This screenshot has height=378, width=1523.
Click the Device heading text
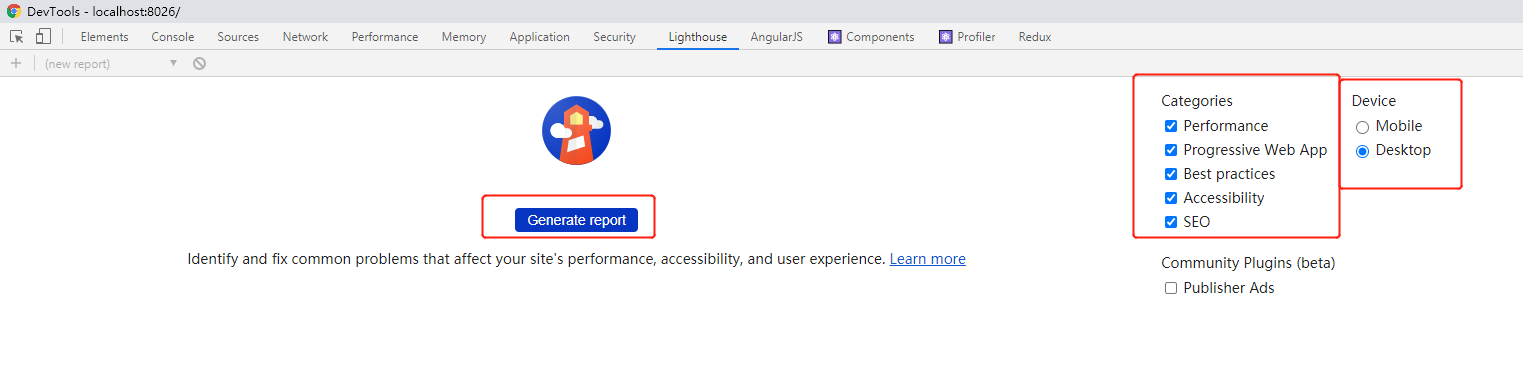[x=1374, y=101]
